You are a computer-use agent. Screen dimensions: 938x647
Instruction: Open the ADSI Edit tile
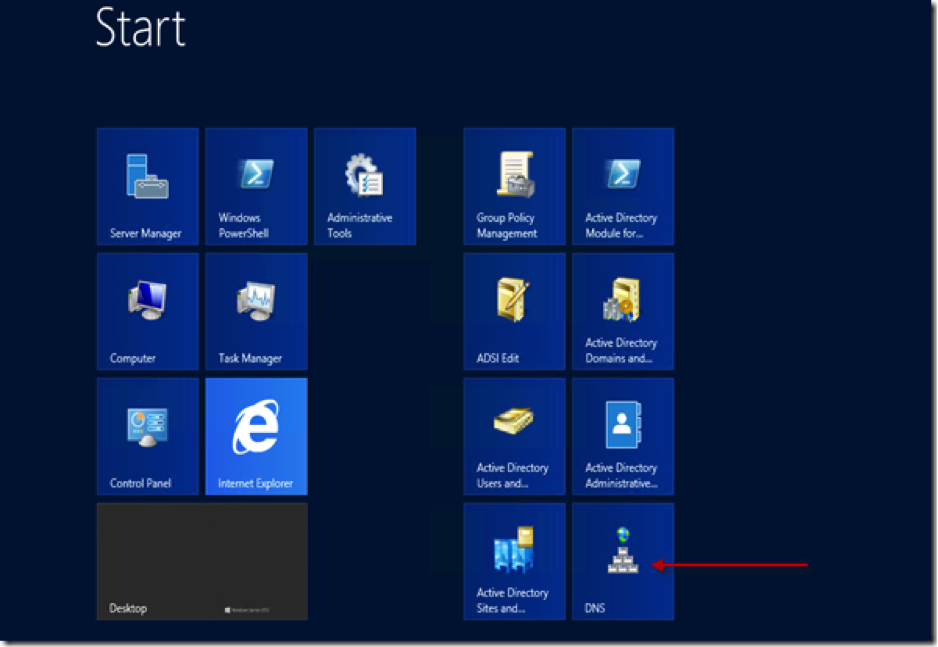click(x=514, y=312)
